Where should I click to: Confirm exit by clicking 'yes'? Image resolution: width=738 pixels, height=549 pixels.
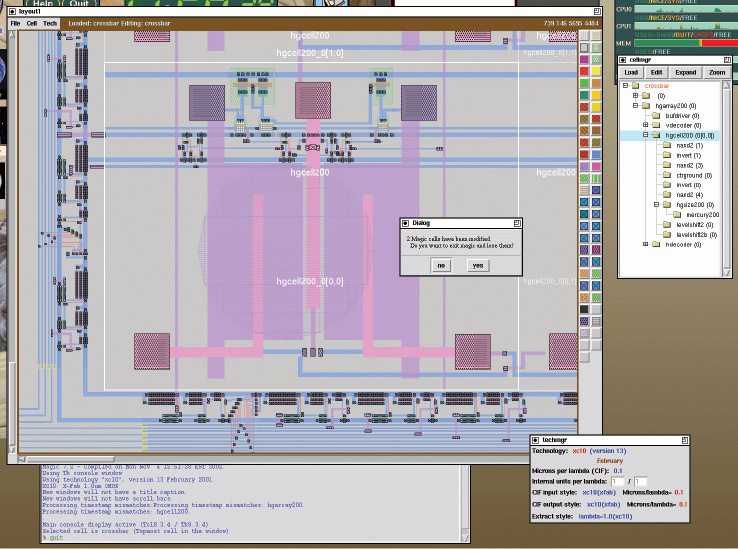[477, 265]
